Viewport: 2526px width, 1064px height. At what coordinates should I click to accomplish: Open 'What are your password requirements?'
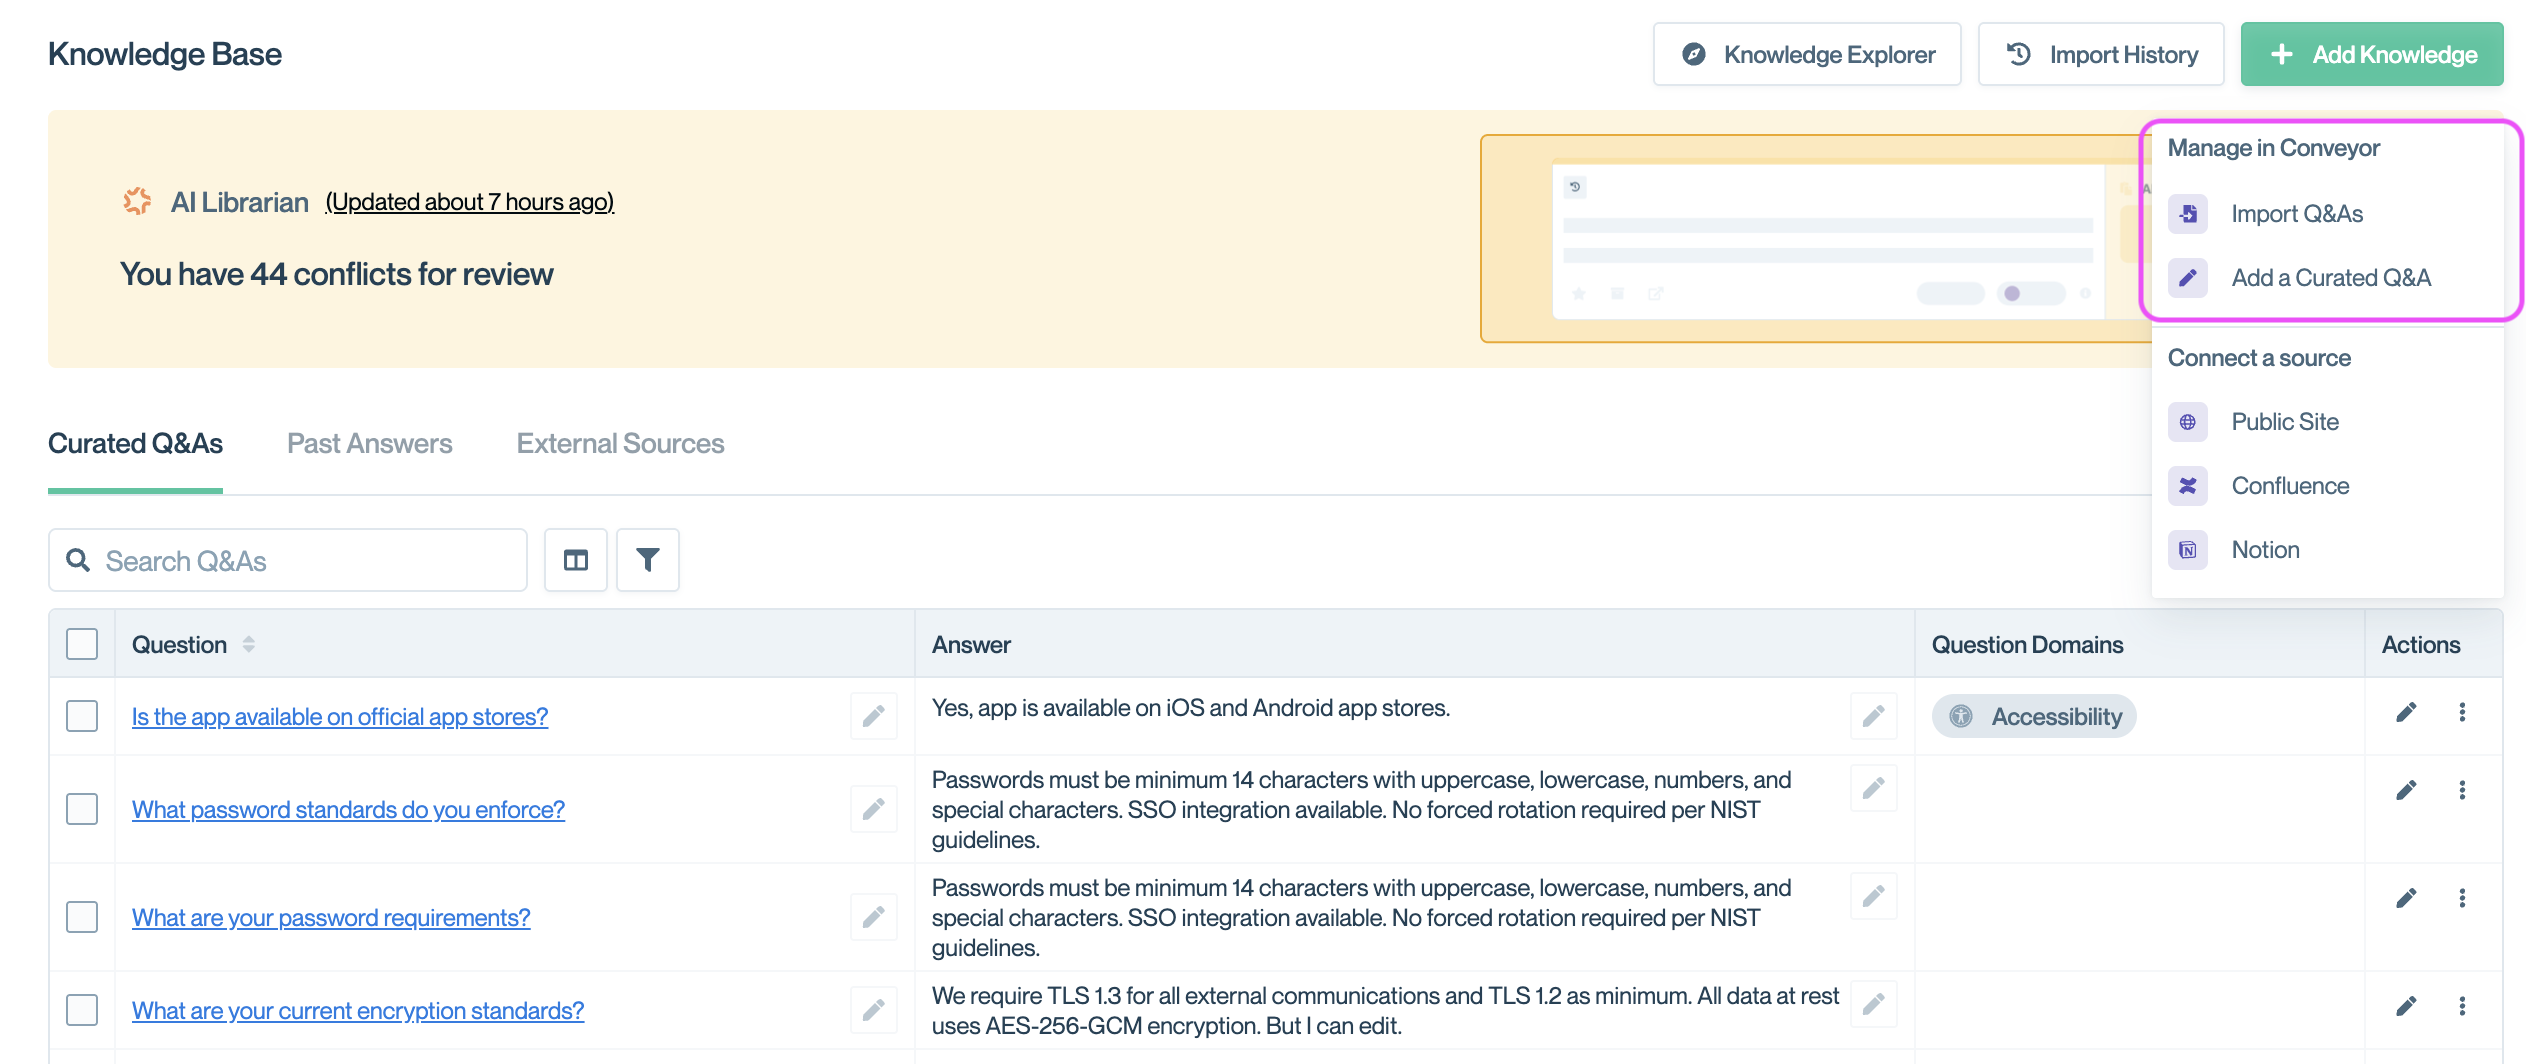pos(331,918)
